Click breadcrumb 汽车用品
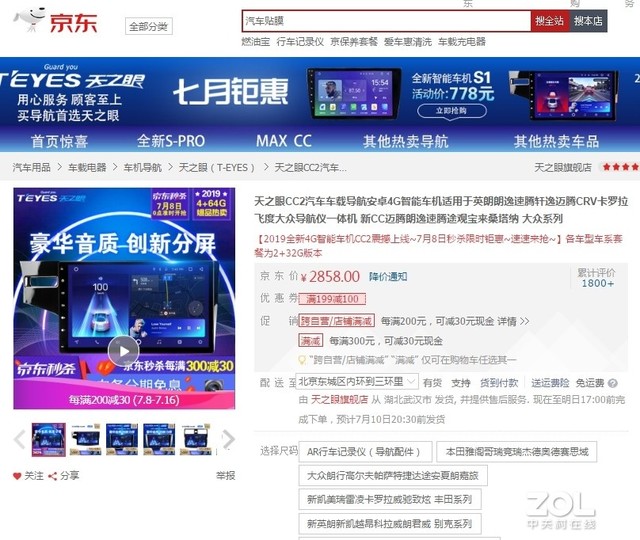 point(31,167)
